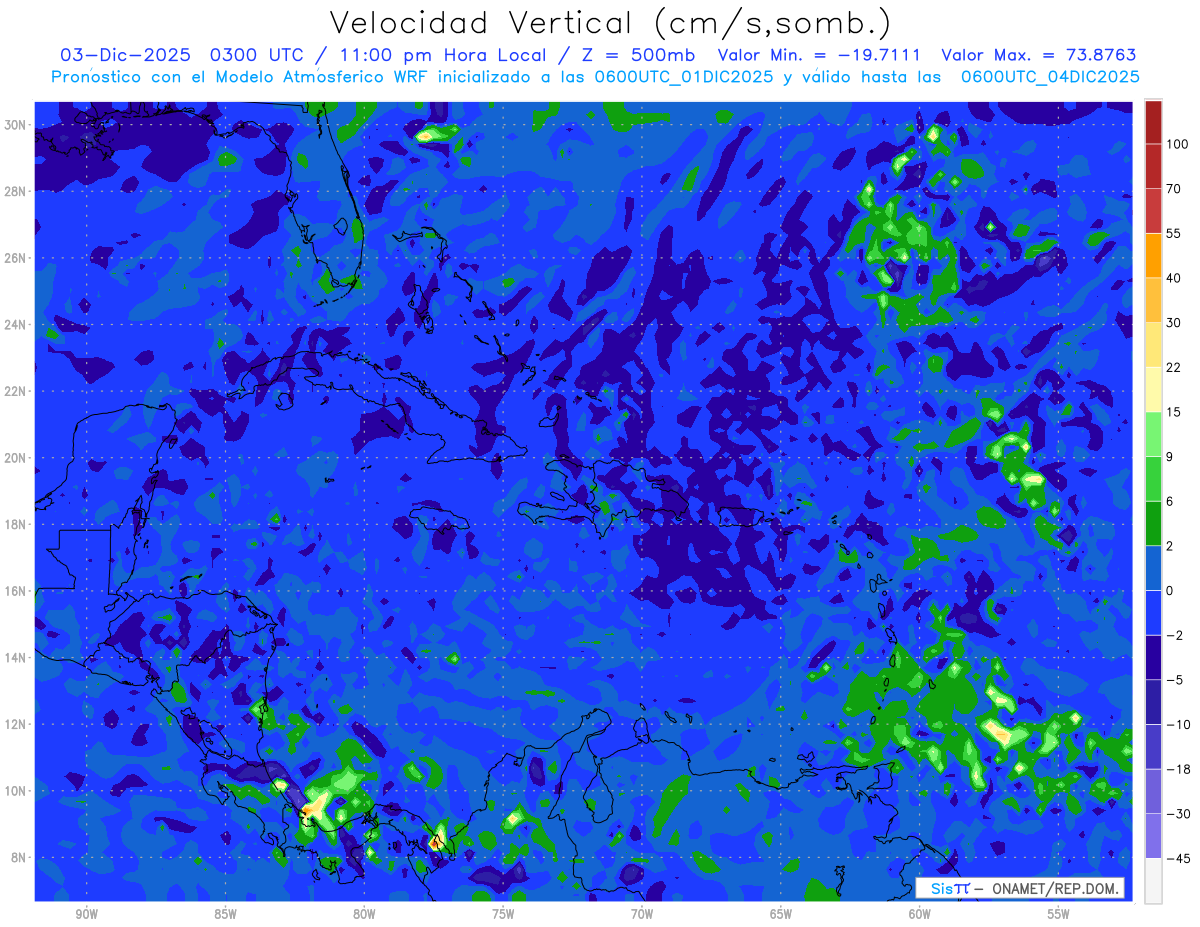Click the "70W" longitude label
Viewport: 1200px width, 927px height.
pos(642,915)
